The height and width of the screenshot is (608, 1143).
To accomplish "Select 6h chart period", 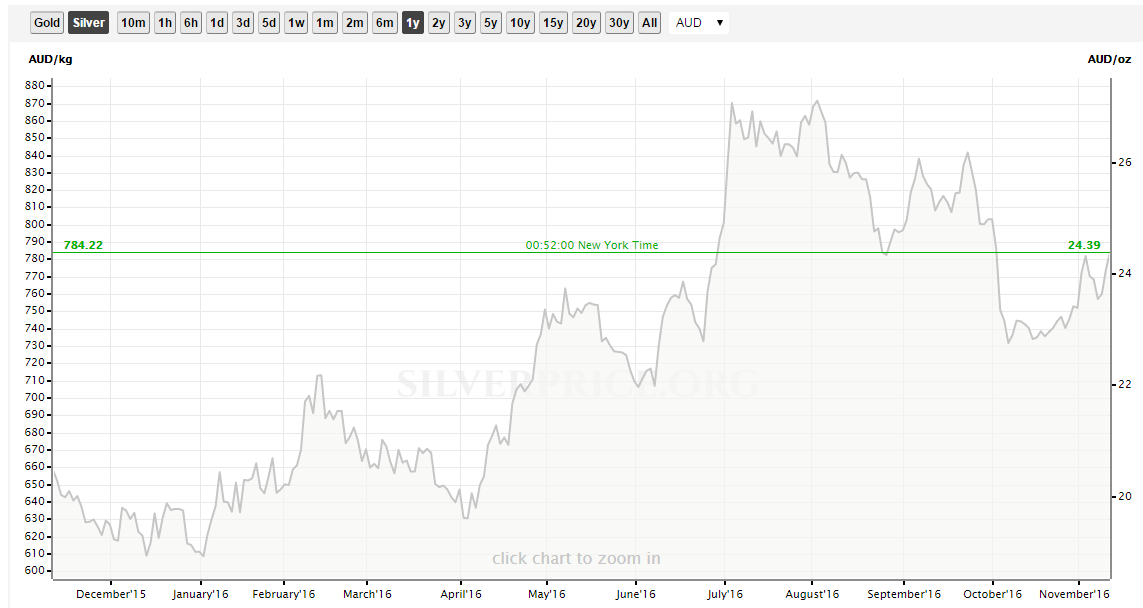I will [191, 23].
